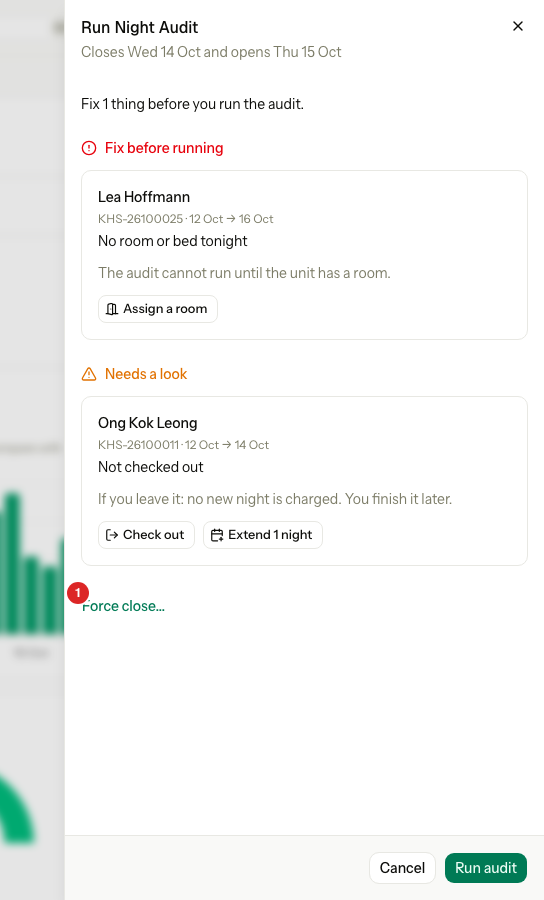This screenshot has width=544, height=900.
Task: Assign a room to Lea Hoffmann
Action: tap(158, 309)
